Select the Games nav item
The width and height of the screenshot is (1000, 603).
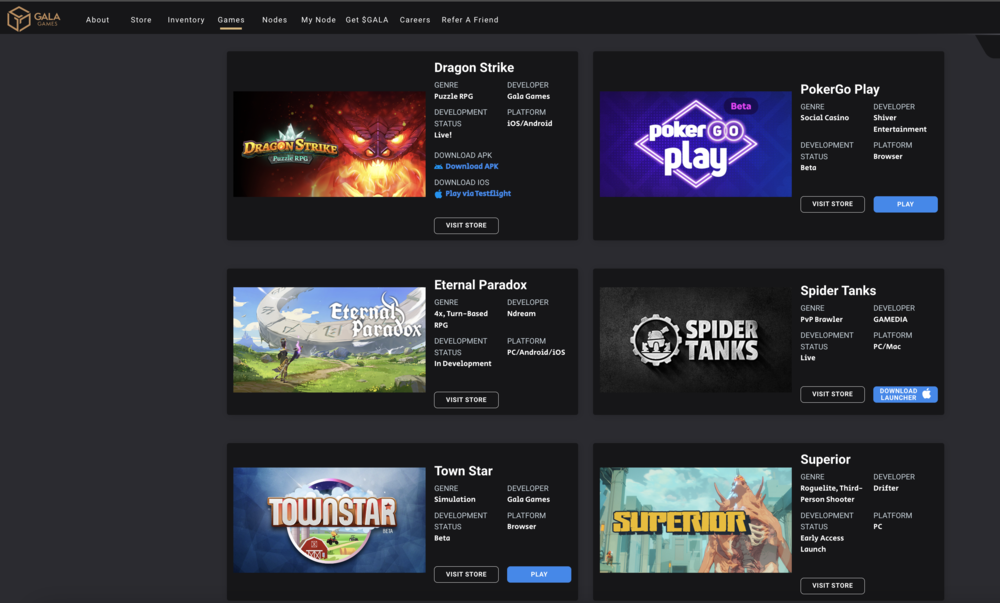click(x=231, y=20)
